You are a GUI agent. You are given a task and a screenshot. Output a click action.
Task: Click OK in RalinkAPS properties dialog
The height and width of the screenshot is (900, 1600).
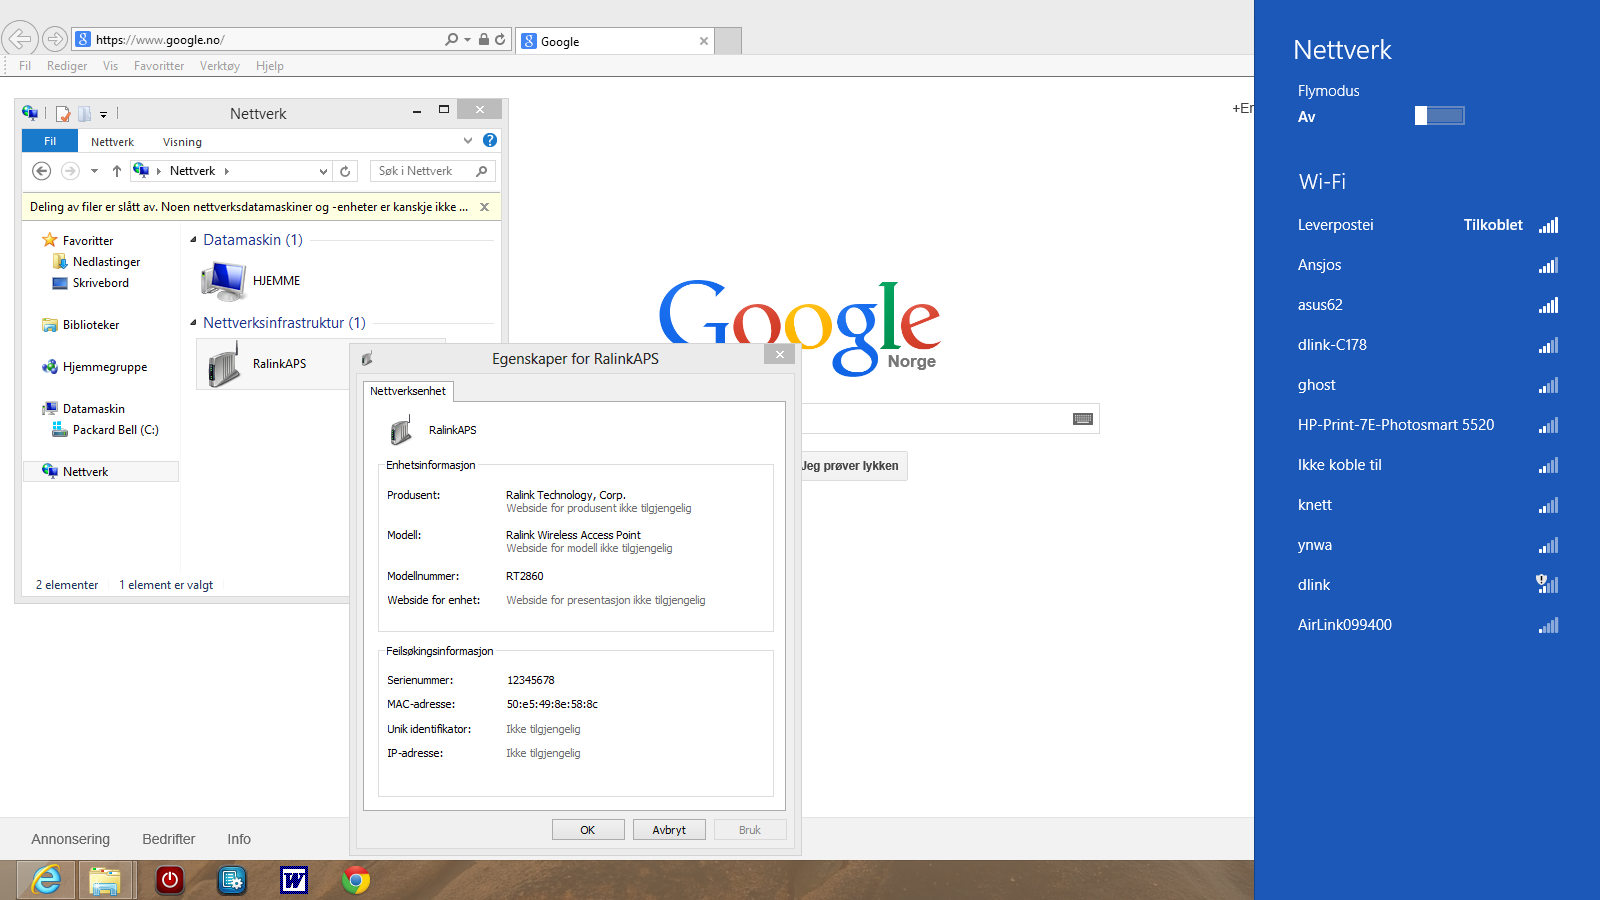[588, 830]
